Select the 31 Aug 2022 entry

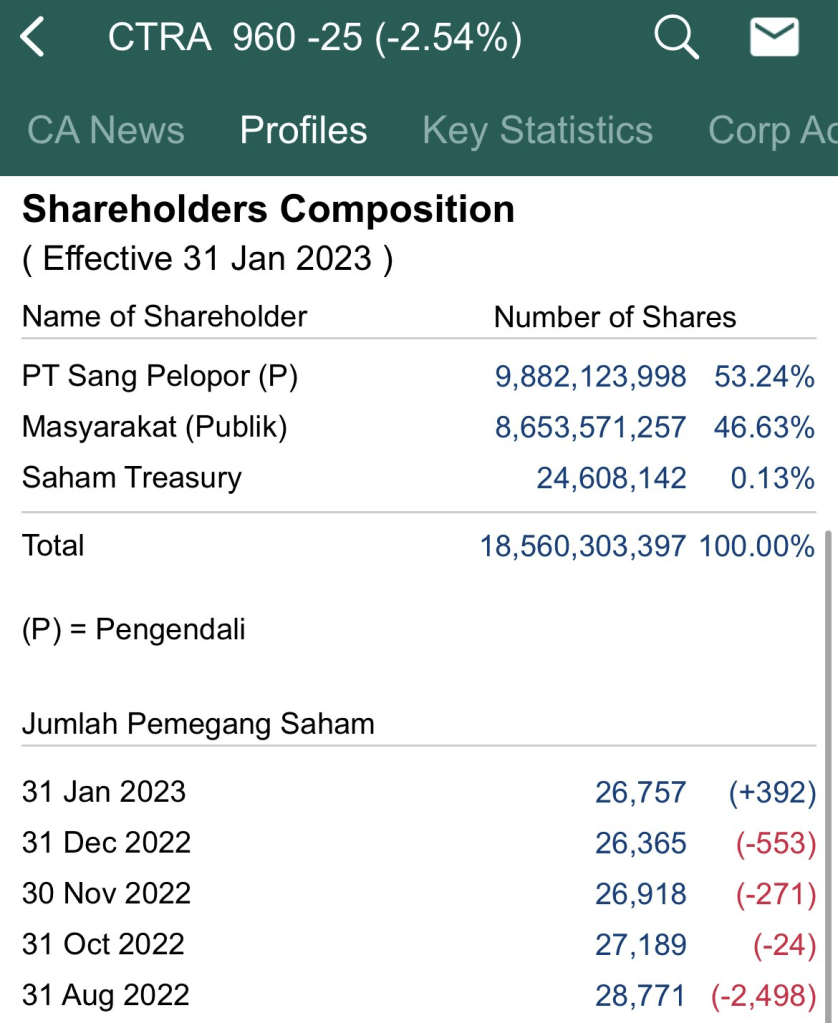coord(105,995)
